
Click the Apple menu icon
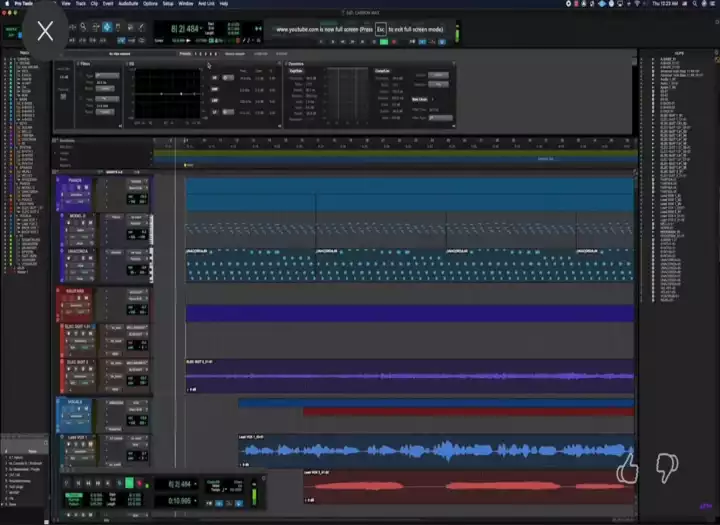6,4
